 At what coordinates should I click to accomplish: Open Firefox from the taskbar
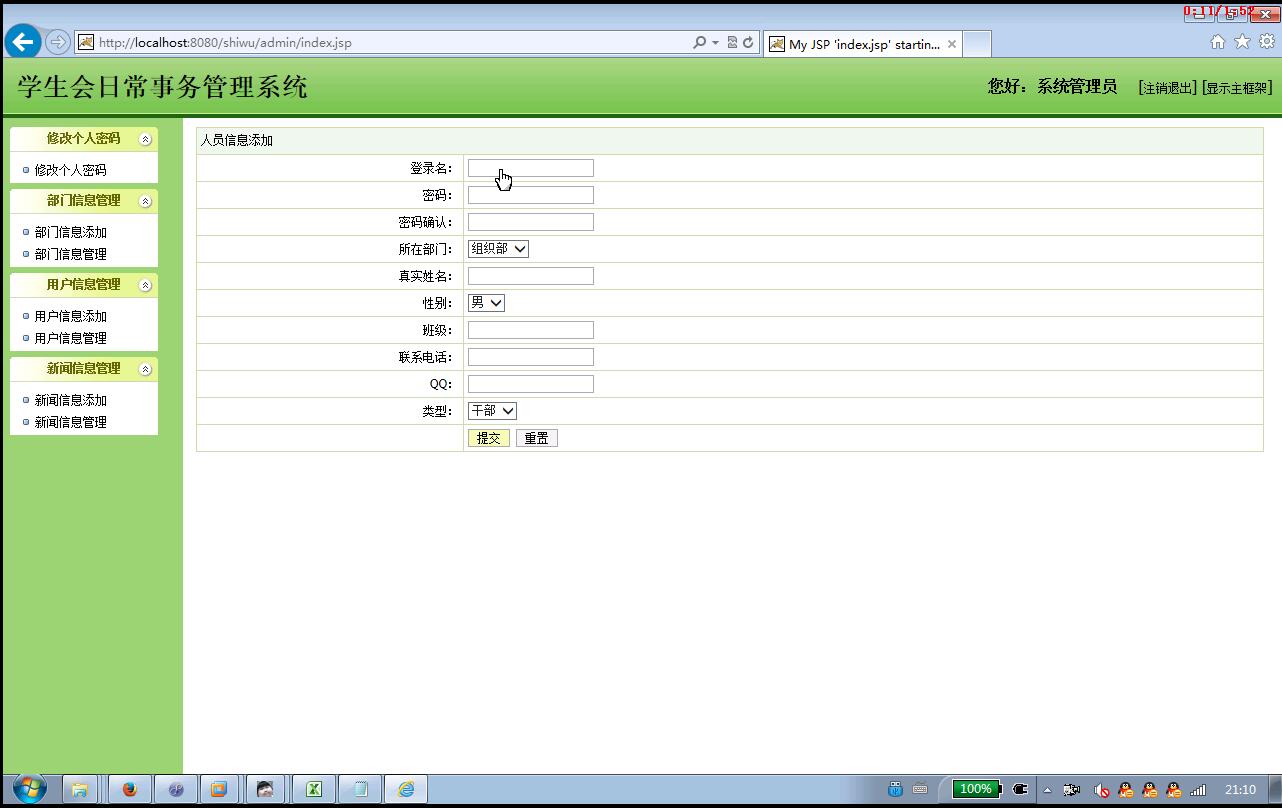[x=129, y=789]
